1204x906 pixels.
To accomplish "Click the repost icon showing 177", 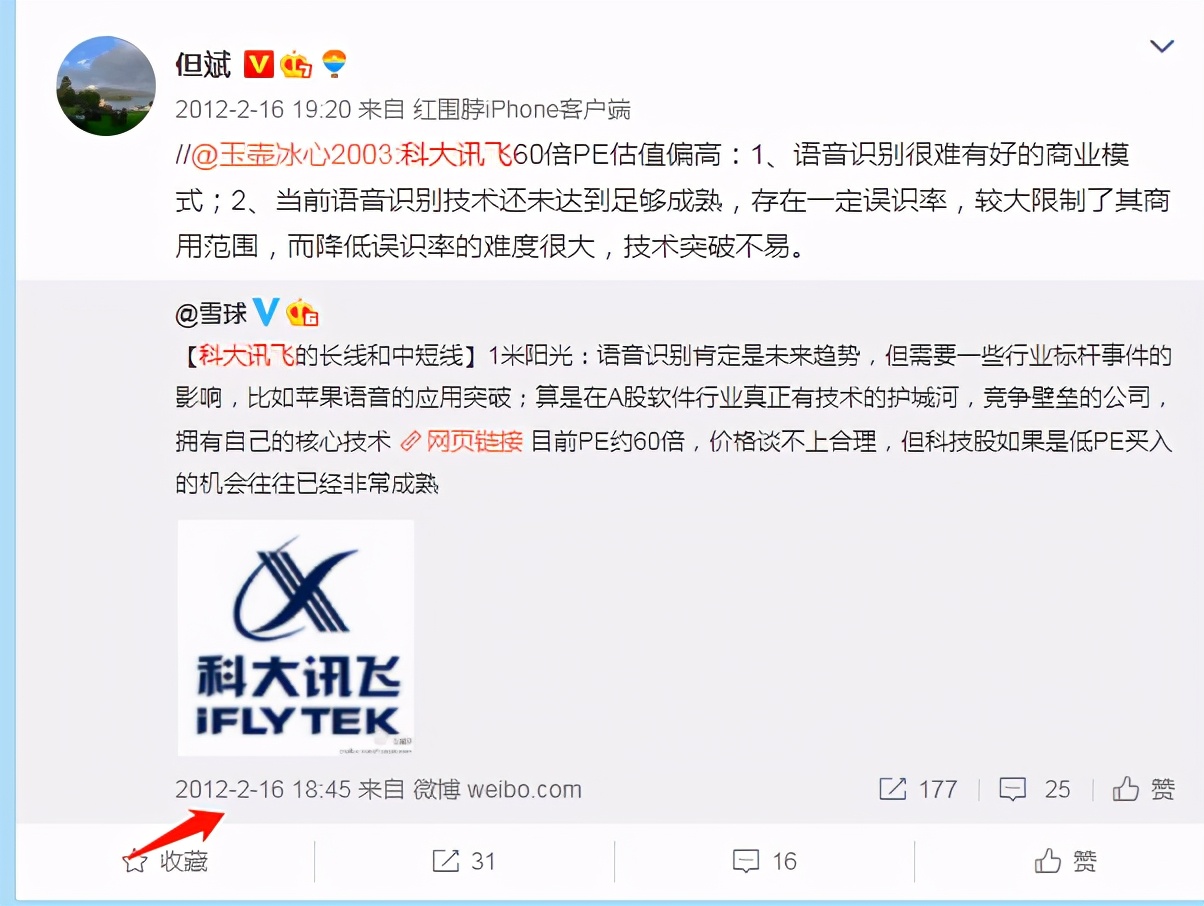I will [918, 789].
